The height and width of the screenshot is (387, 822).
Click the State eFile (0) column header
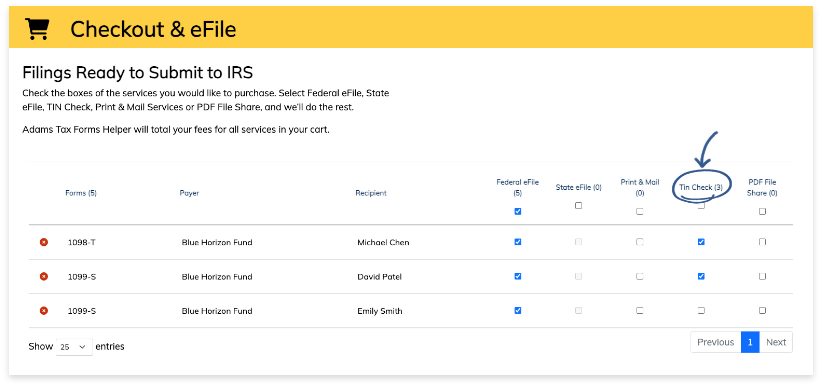pyautogui.click(x=578, y=187)
